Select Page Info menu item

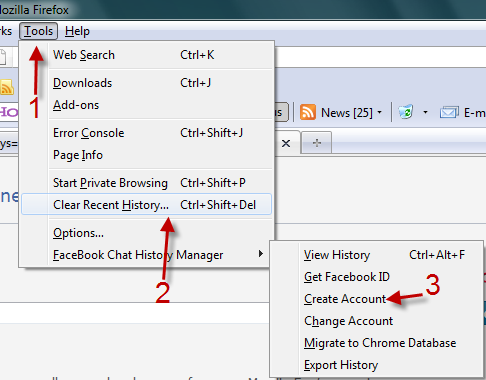147,155
